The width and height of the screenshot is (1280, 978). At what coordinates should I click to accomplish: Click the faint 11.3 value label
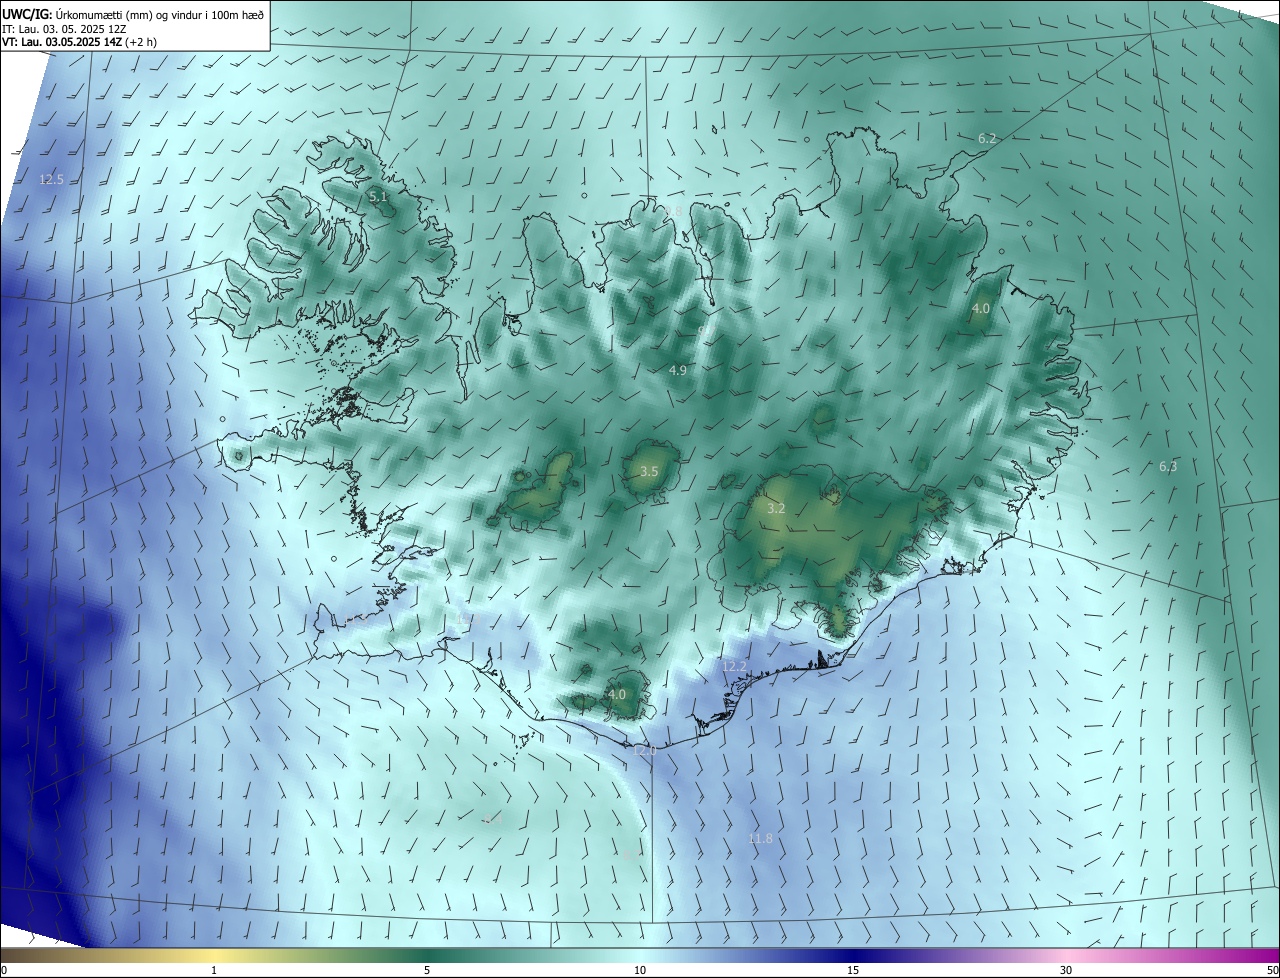tap(468, 619)
